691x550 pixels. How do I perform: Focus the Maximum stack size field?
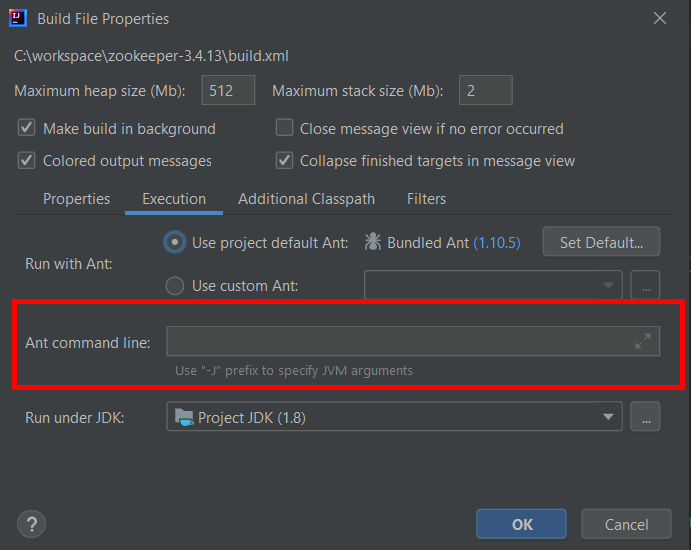tap(486, 90)
